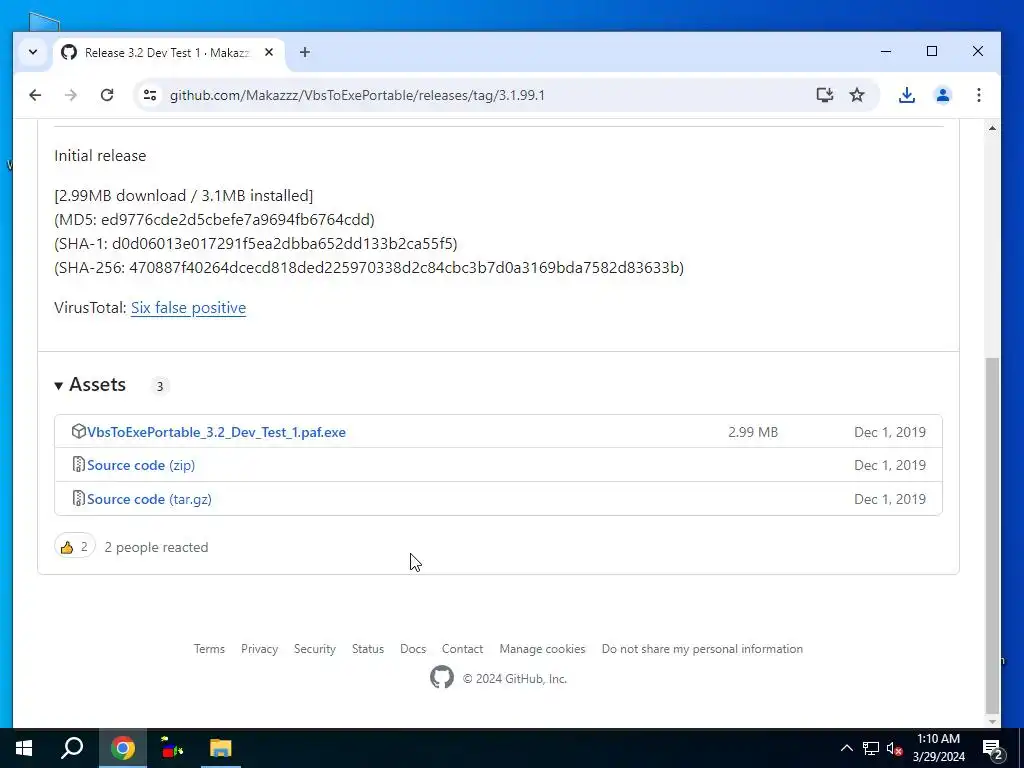
Task: Click the page vertical scrollbar thumb
Action: point(992,536)
